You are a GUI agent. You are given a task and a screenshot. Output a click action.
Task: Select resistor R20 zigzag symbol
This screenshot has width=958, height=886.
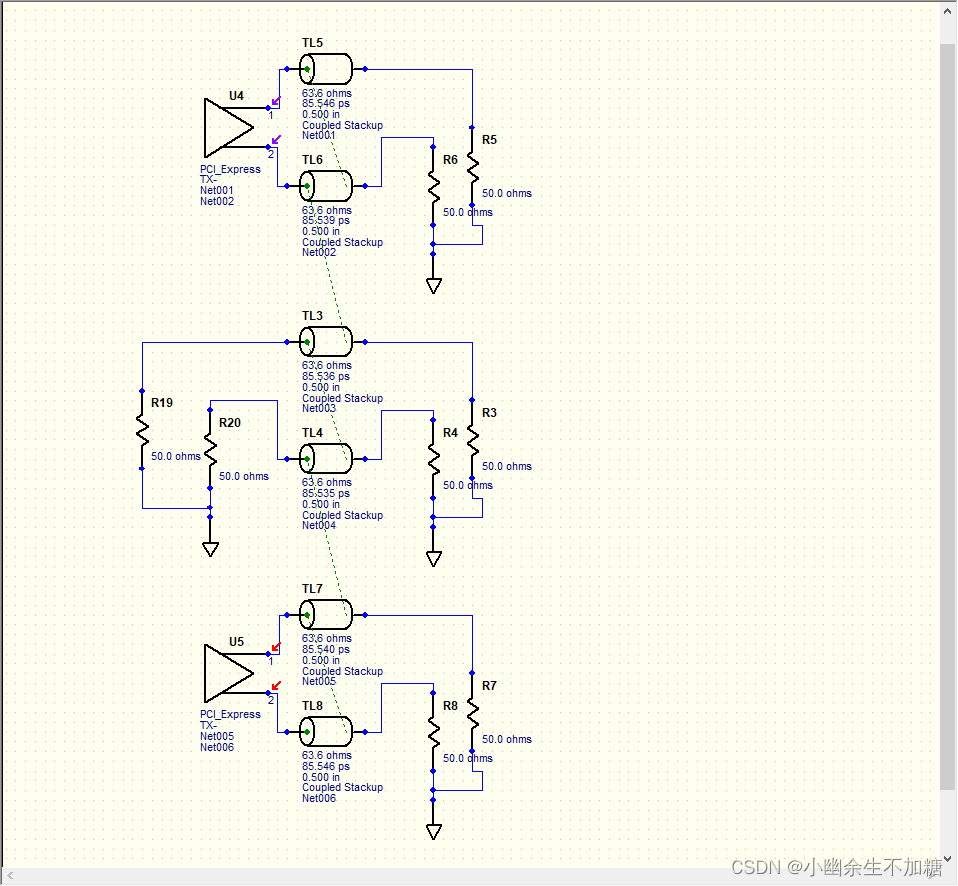(210, 449)
